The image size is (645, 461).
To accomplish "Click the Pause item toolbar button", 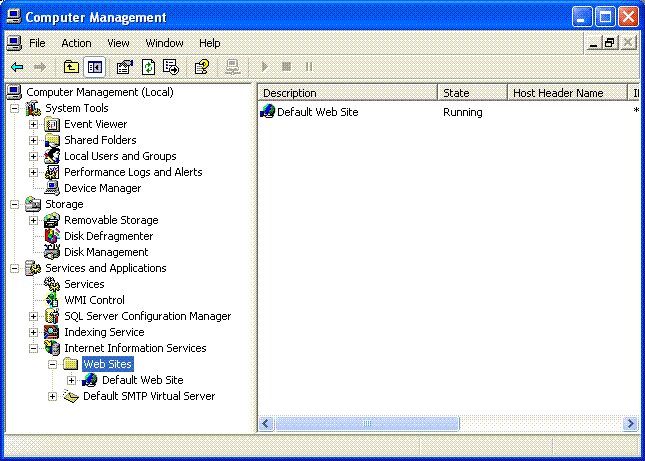I will pos(309,67).
